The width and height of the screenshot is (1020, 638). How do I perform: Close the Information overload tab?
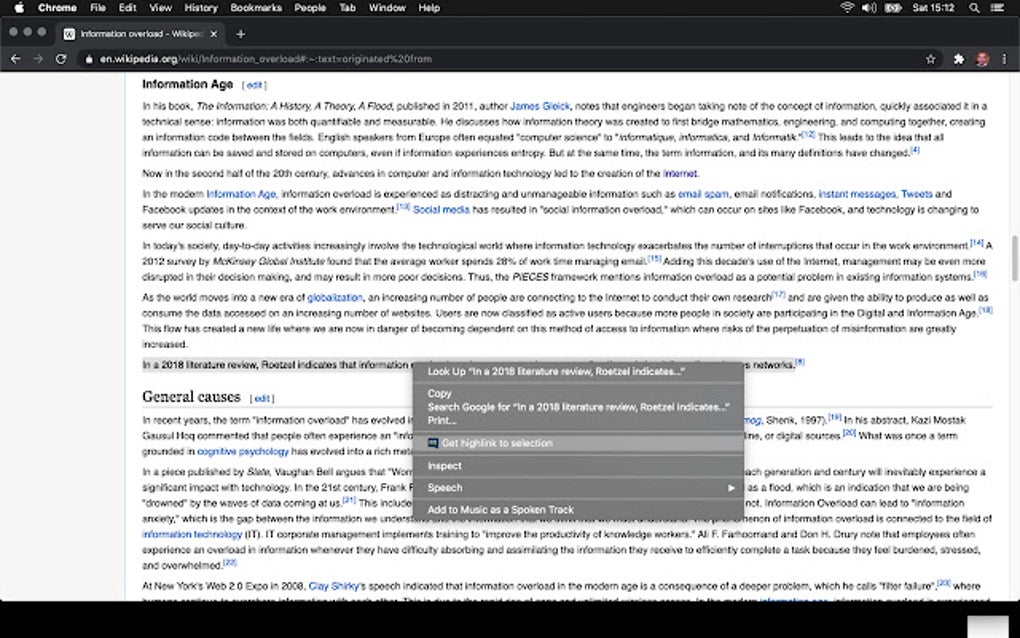click(213, 34)
